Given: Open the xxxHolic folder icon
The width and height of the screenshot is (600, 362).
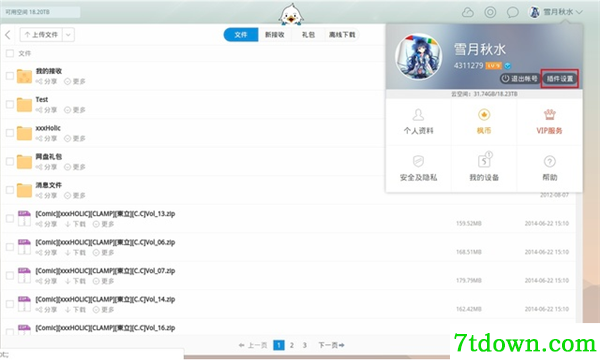Looking at the screenshot, I should tap(24, 133).
